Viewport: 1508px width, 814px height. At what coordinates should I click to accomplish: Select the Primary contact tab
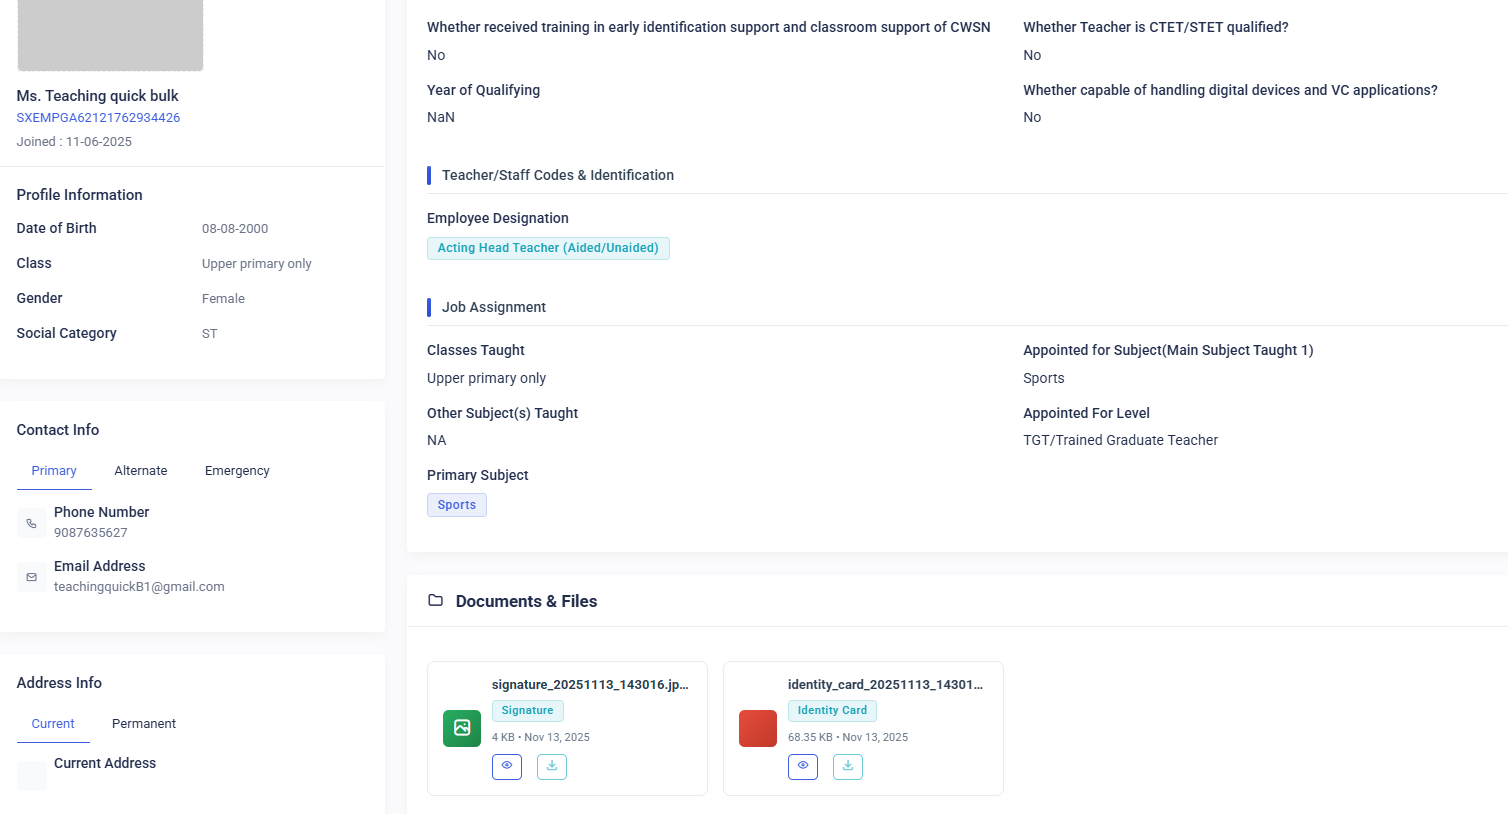pyautogui.click(x=54, y=471)
